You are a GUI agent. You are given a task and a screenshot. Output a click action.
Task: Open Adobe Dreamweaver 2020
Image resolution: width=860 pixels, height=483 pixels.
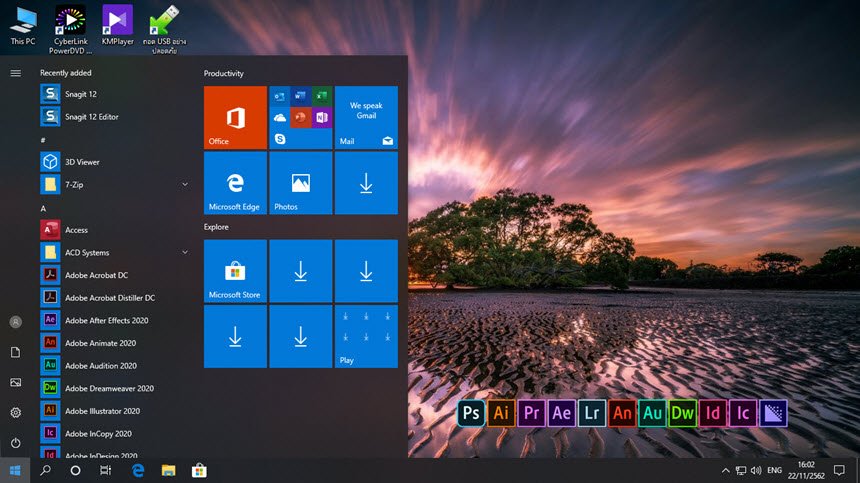tap(114, 388)
